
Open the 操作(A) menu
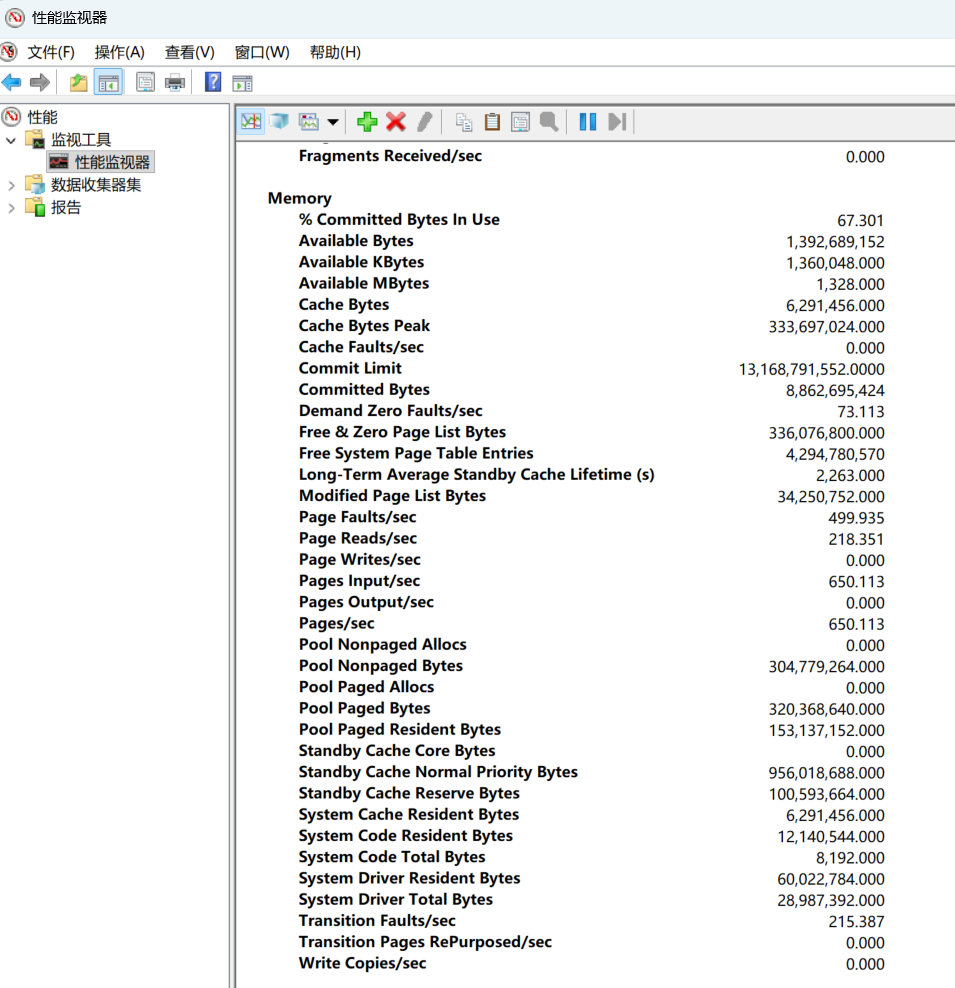(120, 52)
